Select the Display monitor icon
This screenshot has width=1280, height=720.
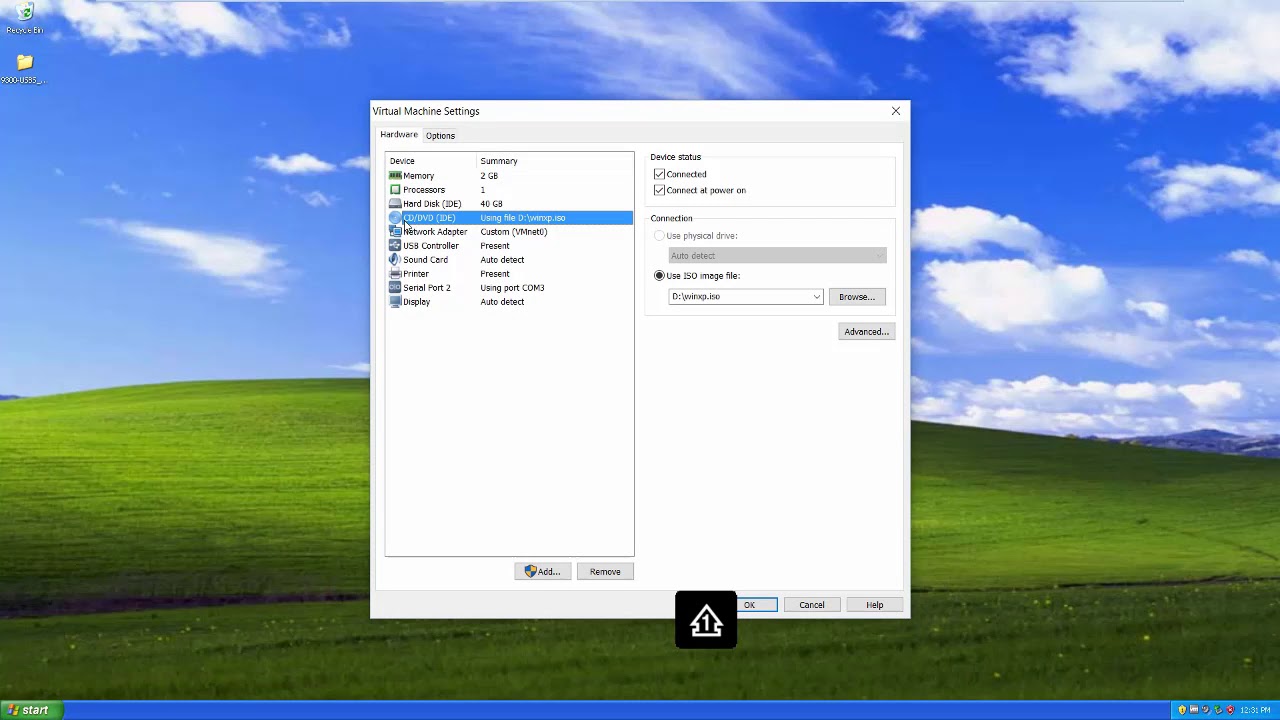coord(395,302)
